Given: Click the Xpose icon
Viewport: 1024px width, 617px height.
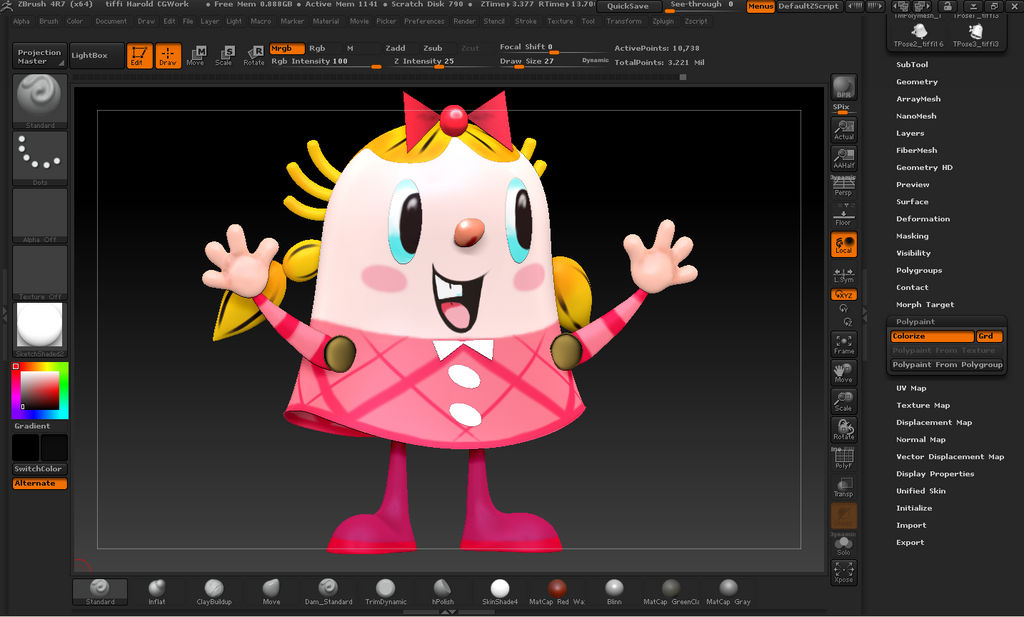Looking at the screenshot, I should point(844,572).
